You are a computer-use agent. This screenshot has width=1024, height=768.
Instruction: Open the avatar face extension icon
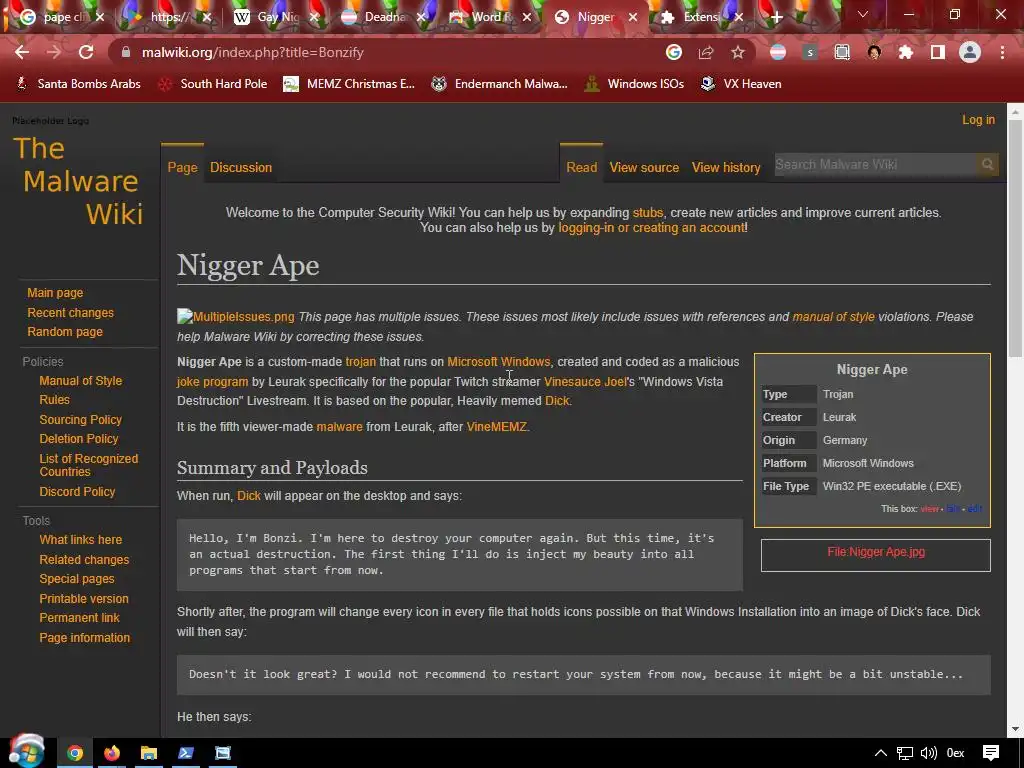[874, 52]
